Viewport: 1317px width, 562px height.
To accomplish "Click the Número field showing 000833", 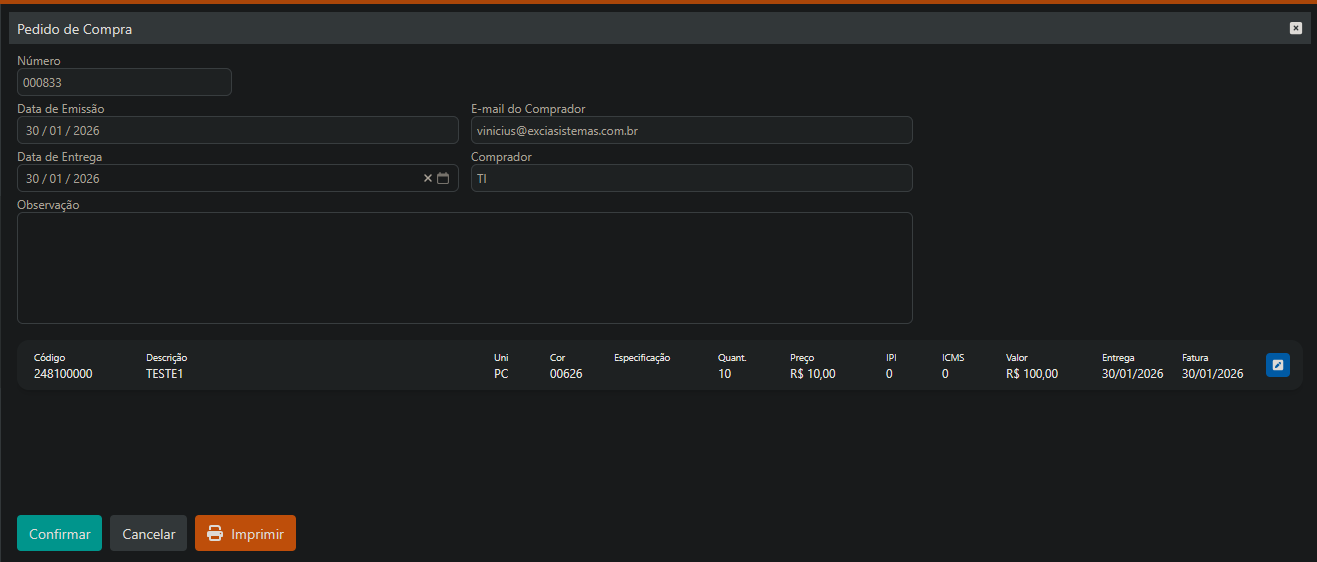I will pyautogui.click(x=124, y=82).
